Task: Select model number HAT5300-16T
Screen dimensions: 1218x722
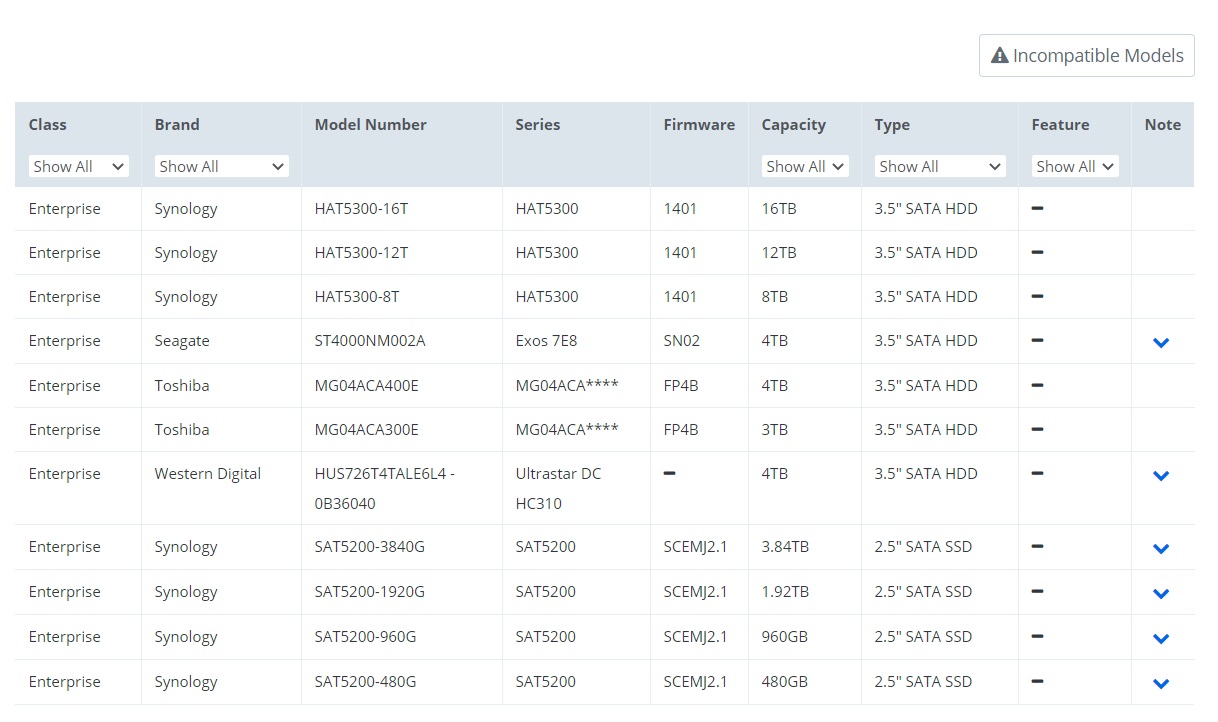Action: click(362, 209)
